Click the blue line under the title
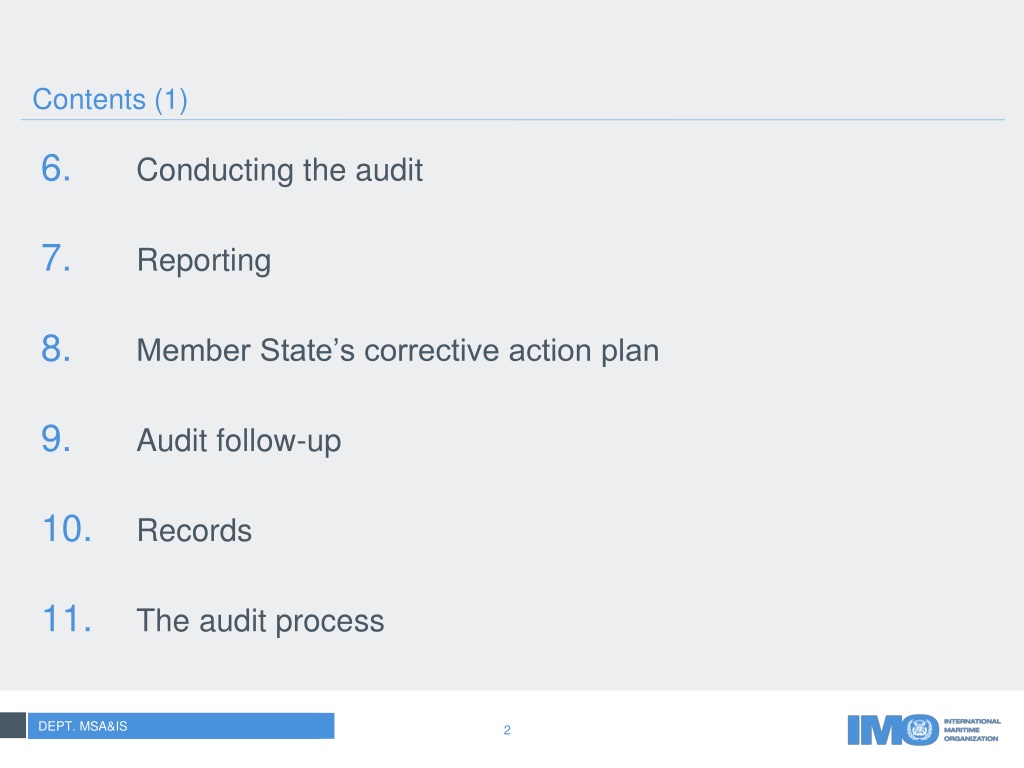This screenshot has width=1024, height=768. tap(513, 120)
